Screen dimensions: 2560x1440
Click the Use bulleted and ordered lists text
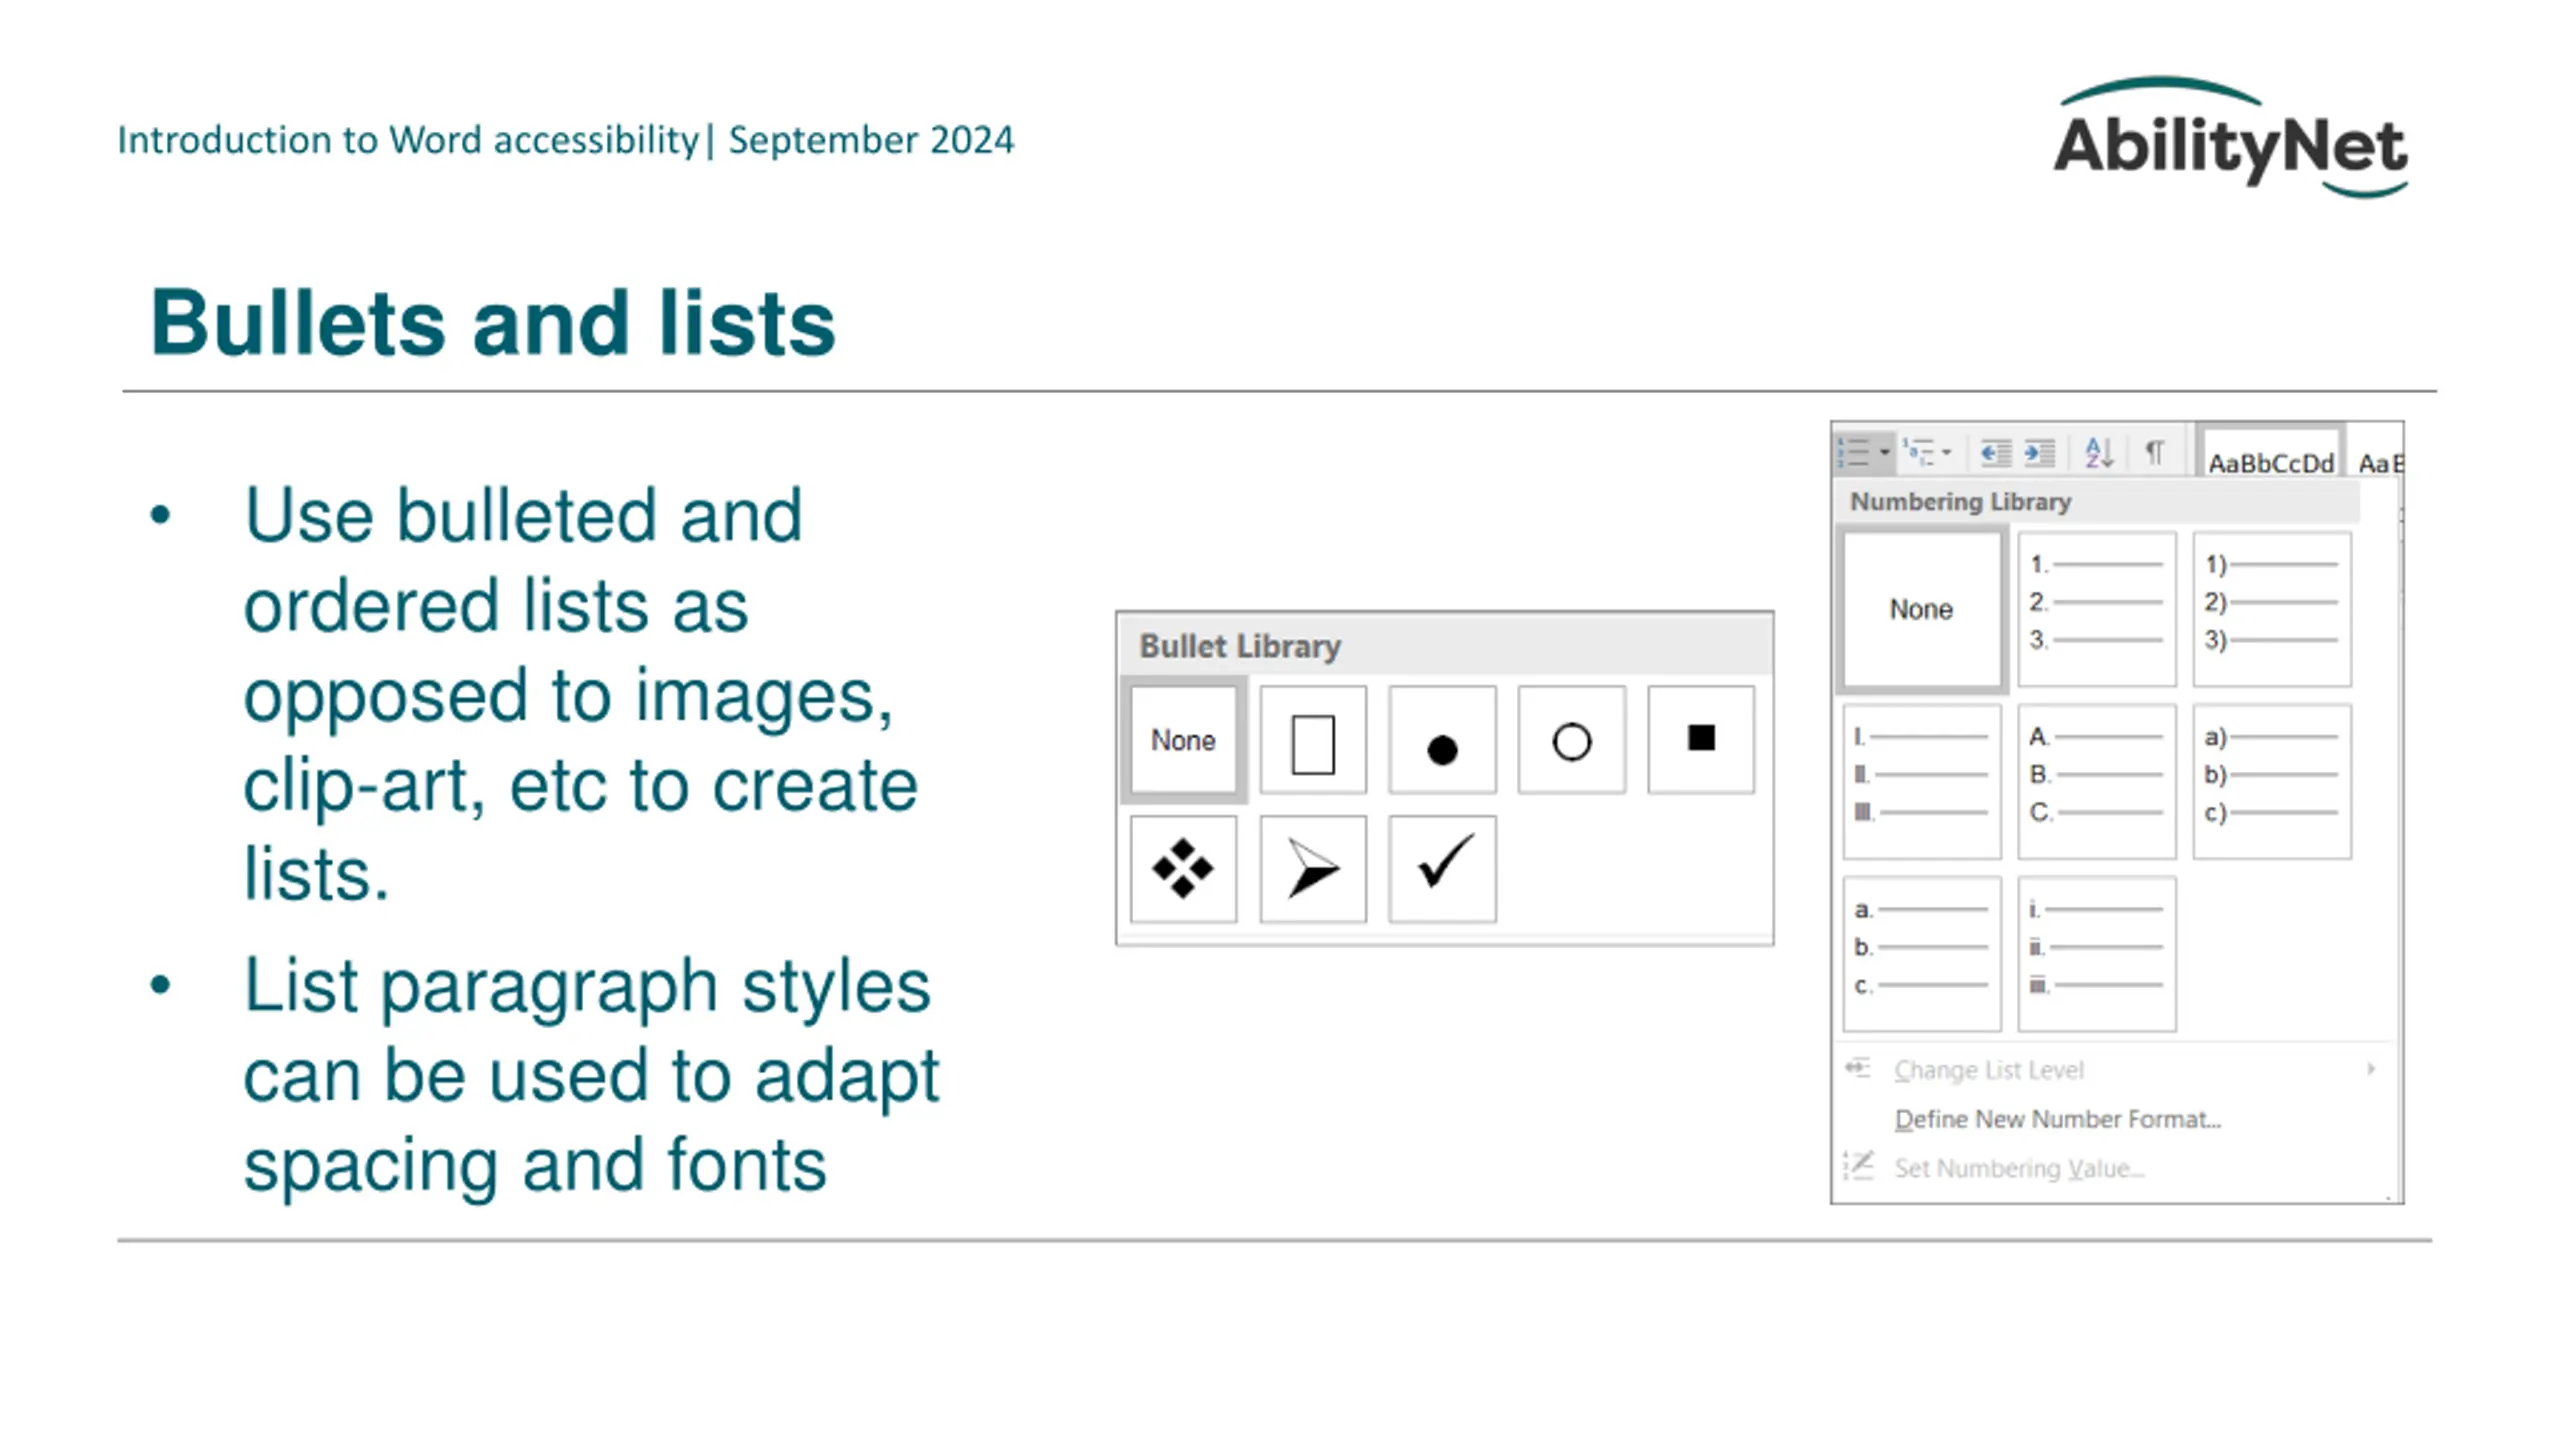click(580, 694)
